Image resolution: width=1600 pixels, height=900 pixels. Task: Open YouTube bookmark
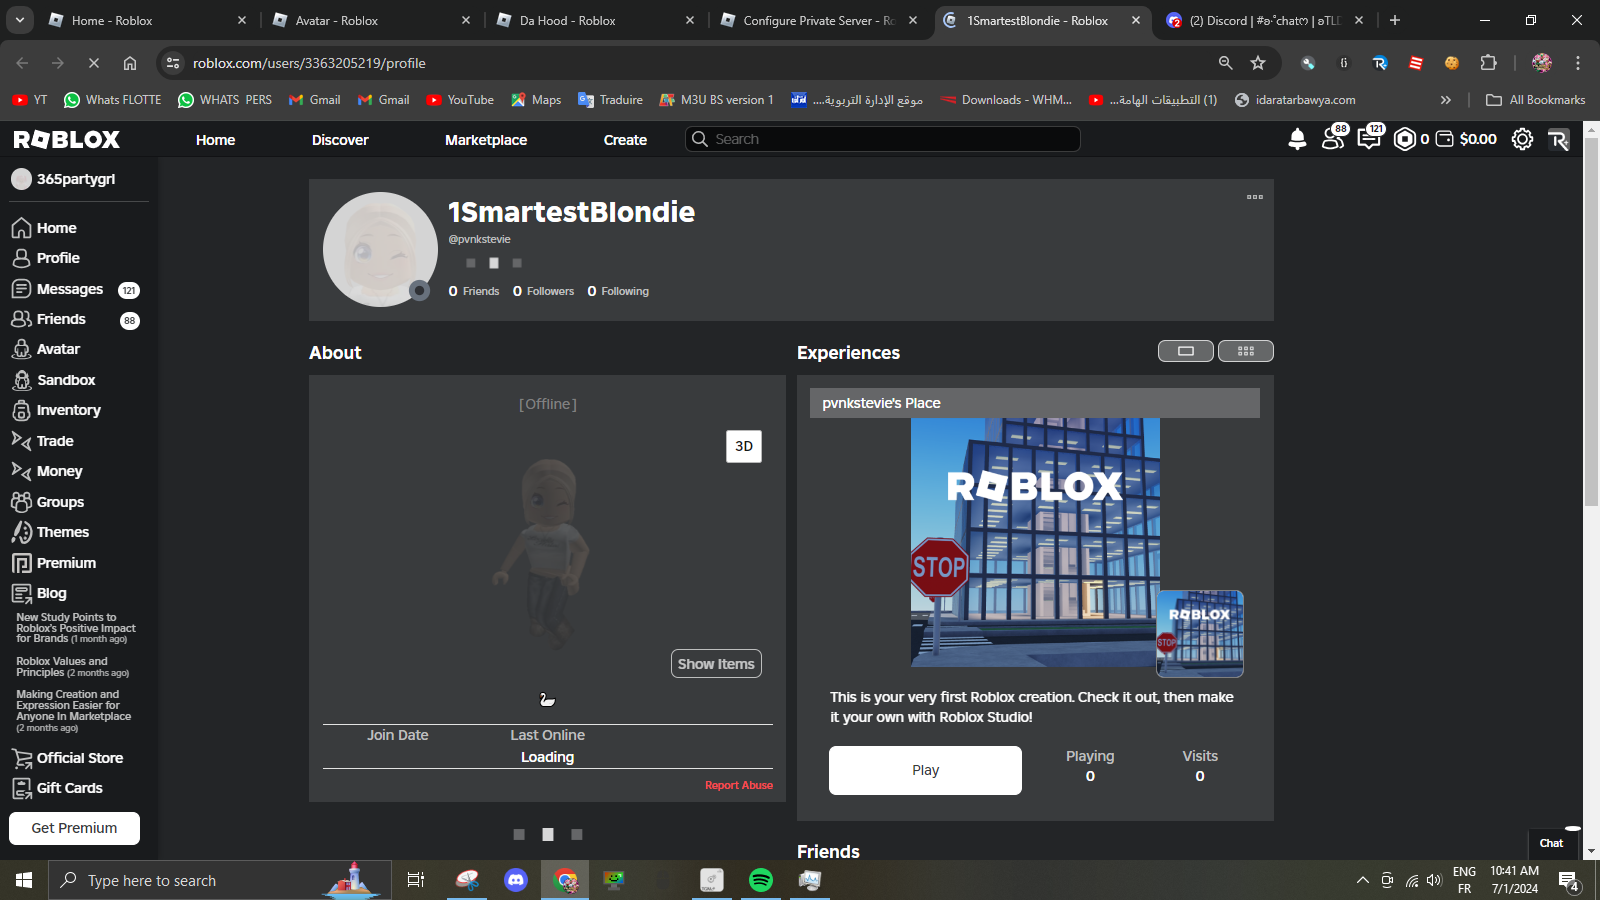460,100
